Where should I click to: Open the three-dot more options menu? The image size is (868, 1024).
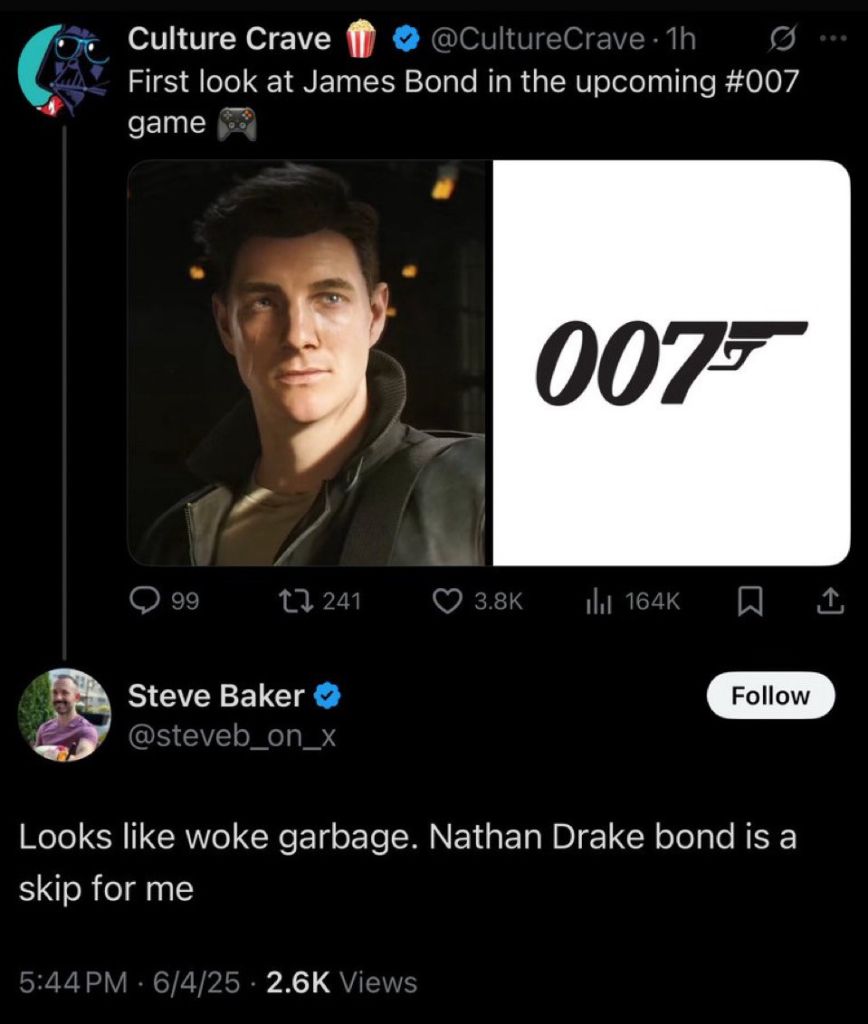click(x=831, y=39)
